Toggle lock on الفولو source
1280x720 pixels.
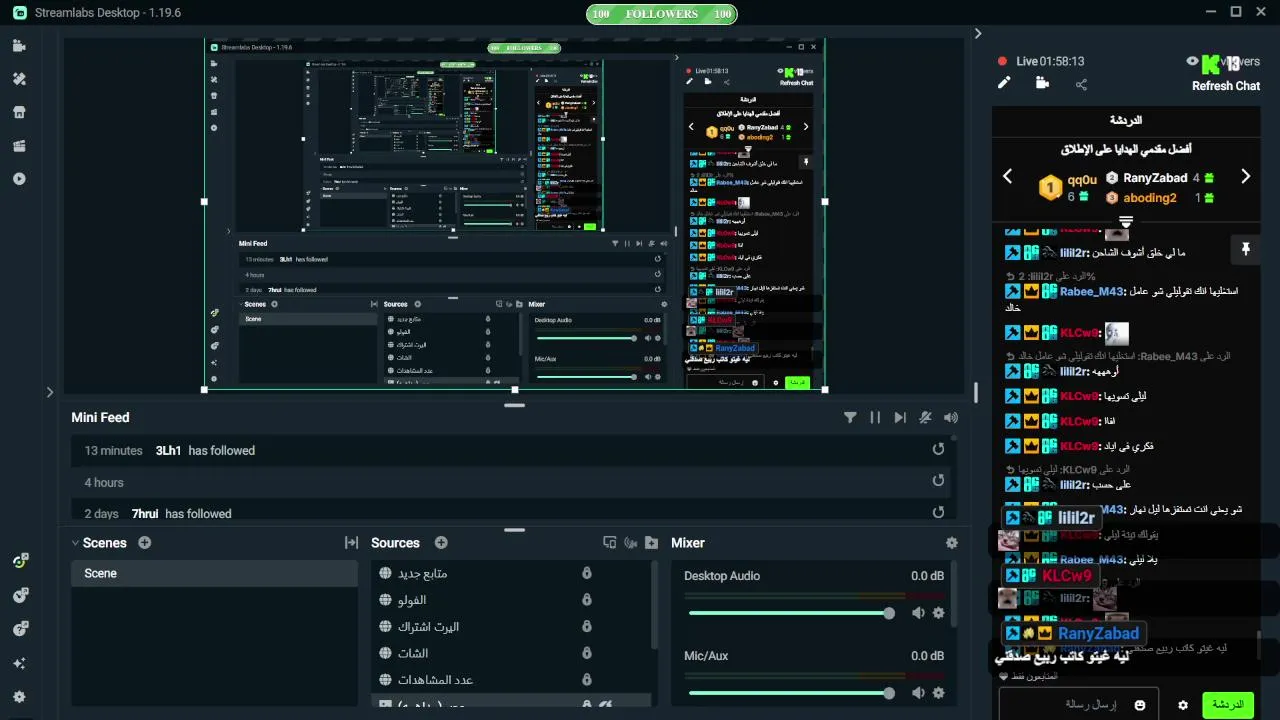tap(587, 600)
